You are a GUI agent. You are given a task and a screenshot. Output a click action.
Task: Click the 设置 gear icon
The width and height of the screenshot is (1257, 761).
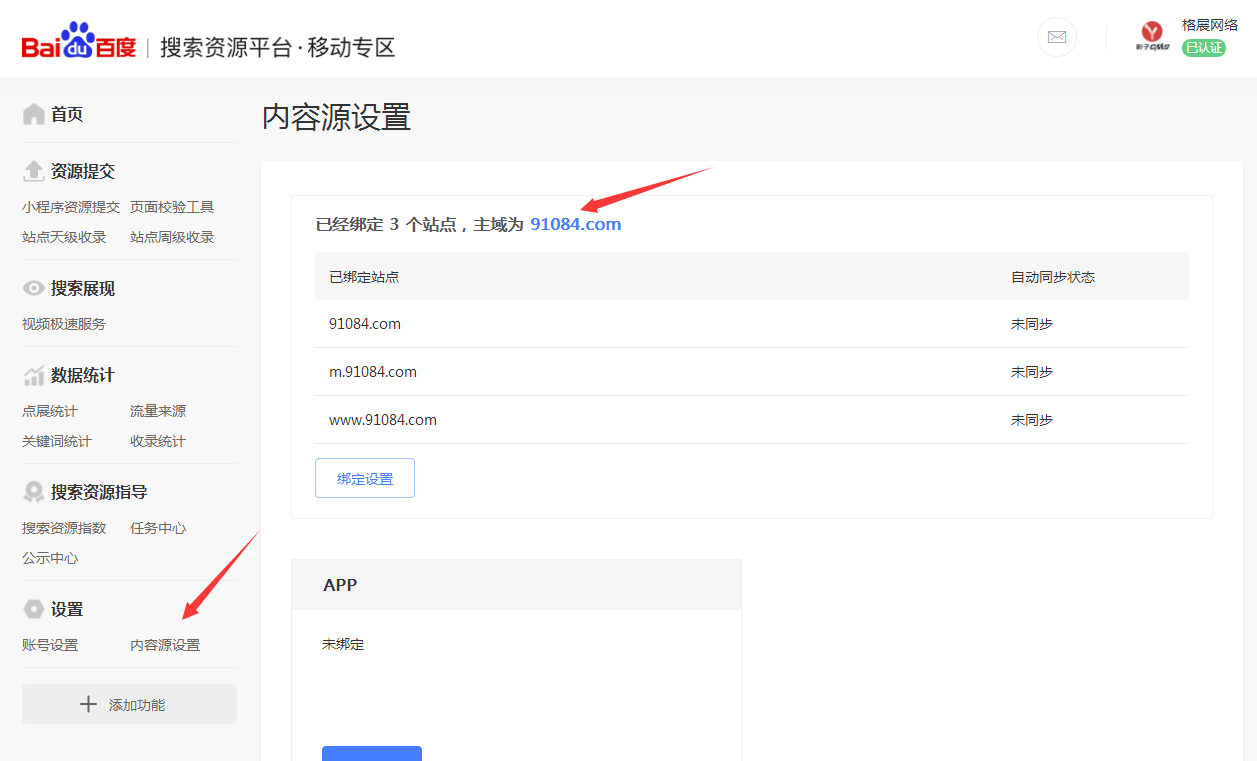coord(34,609)
